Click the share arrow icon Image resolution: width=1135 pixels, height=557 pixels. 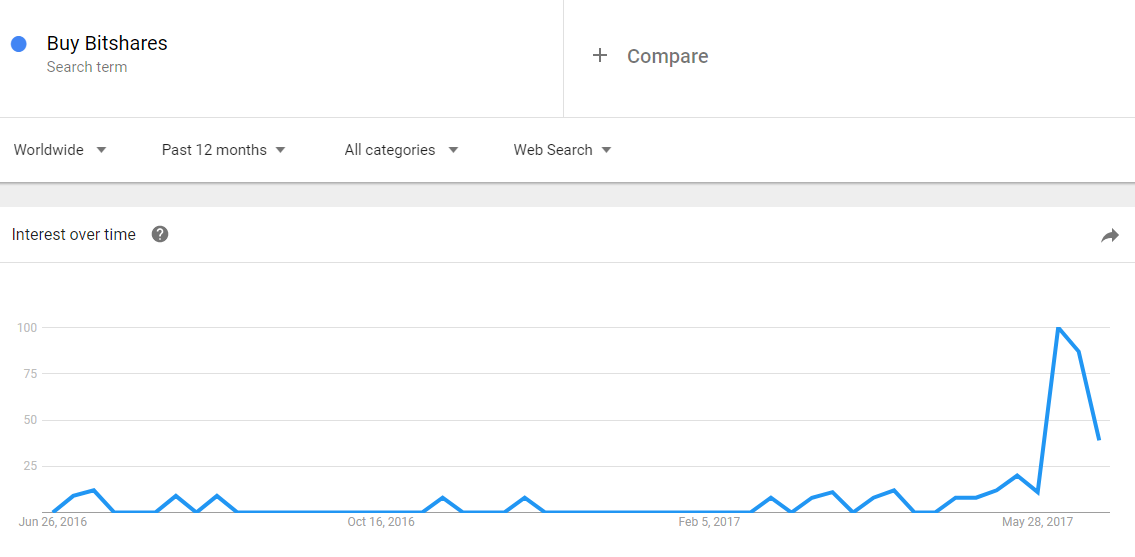coord(1110,235)
